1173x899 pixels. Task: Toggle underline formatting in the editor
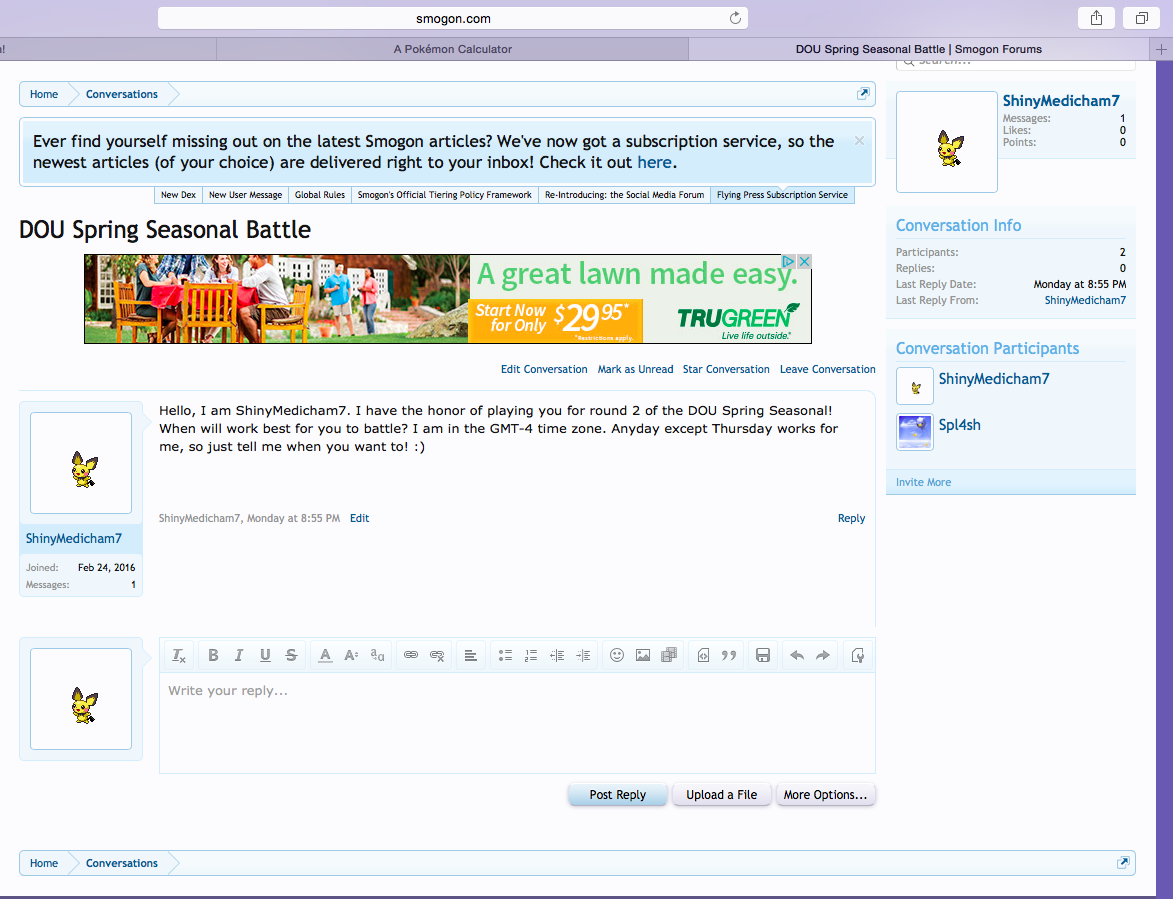point(265,655)
